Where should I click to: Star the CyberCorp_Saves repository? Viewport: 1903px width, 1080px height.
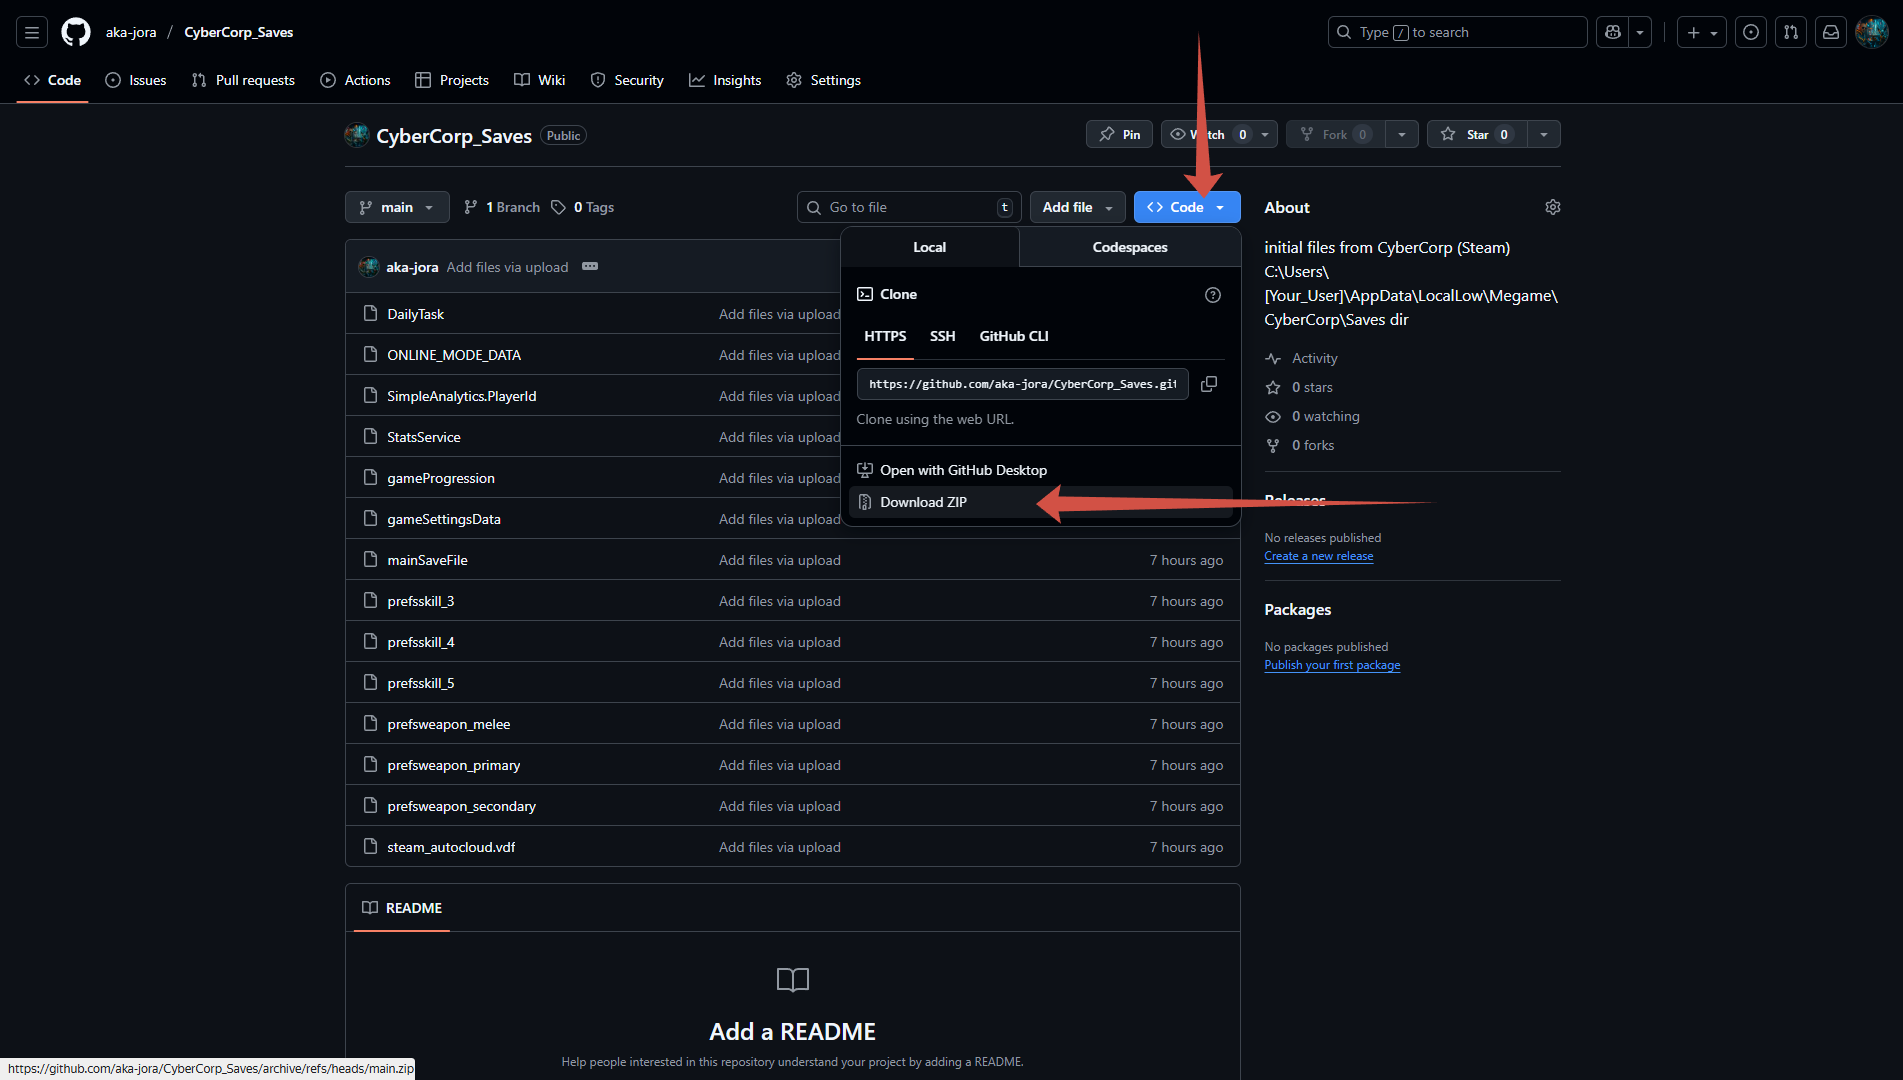click(1477, 134)
